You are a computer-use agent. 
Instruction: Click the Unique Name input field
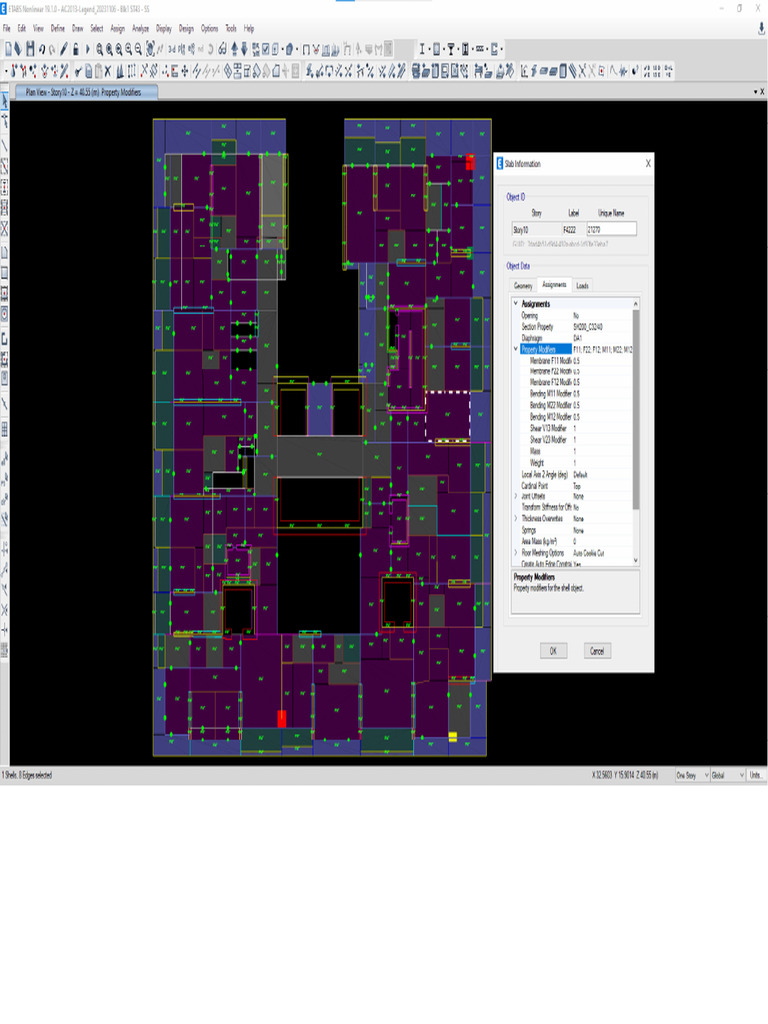coord(611,230)
